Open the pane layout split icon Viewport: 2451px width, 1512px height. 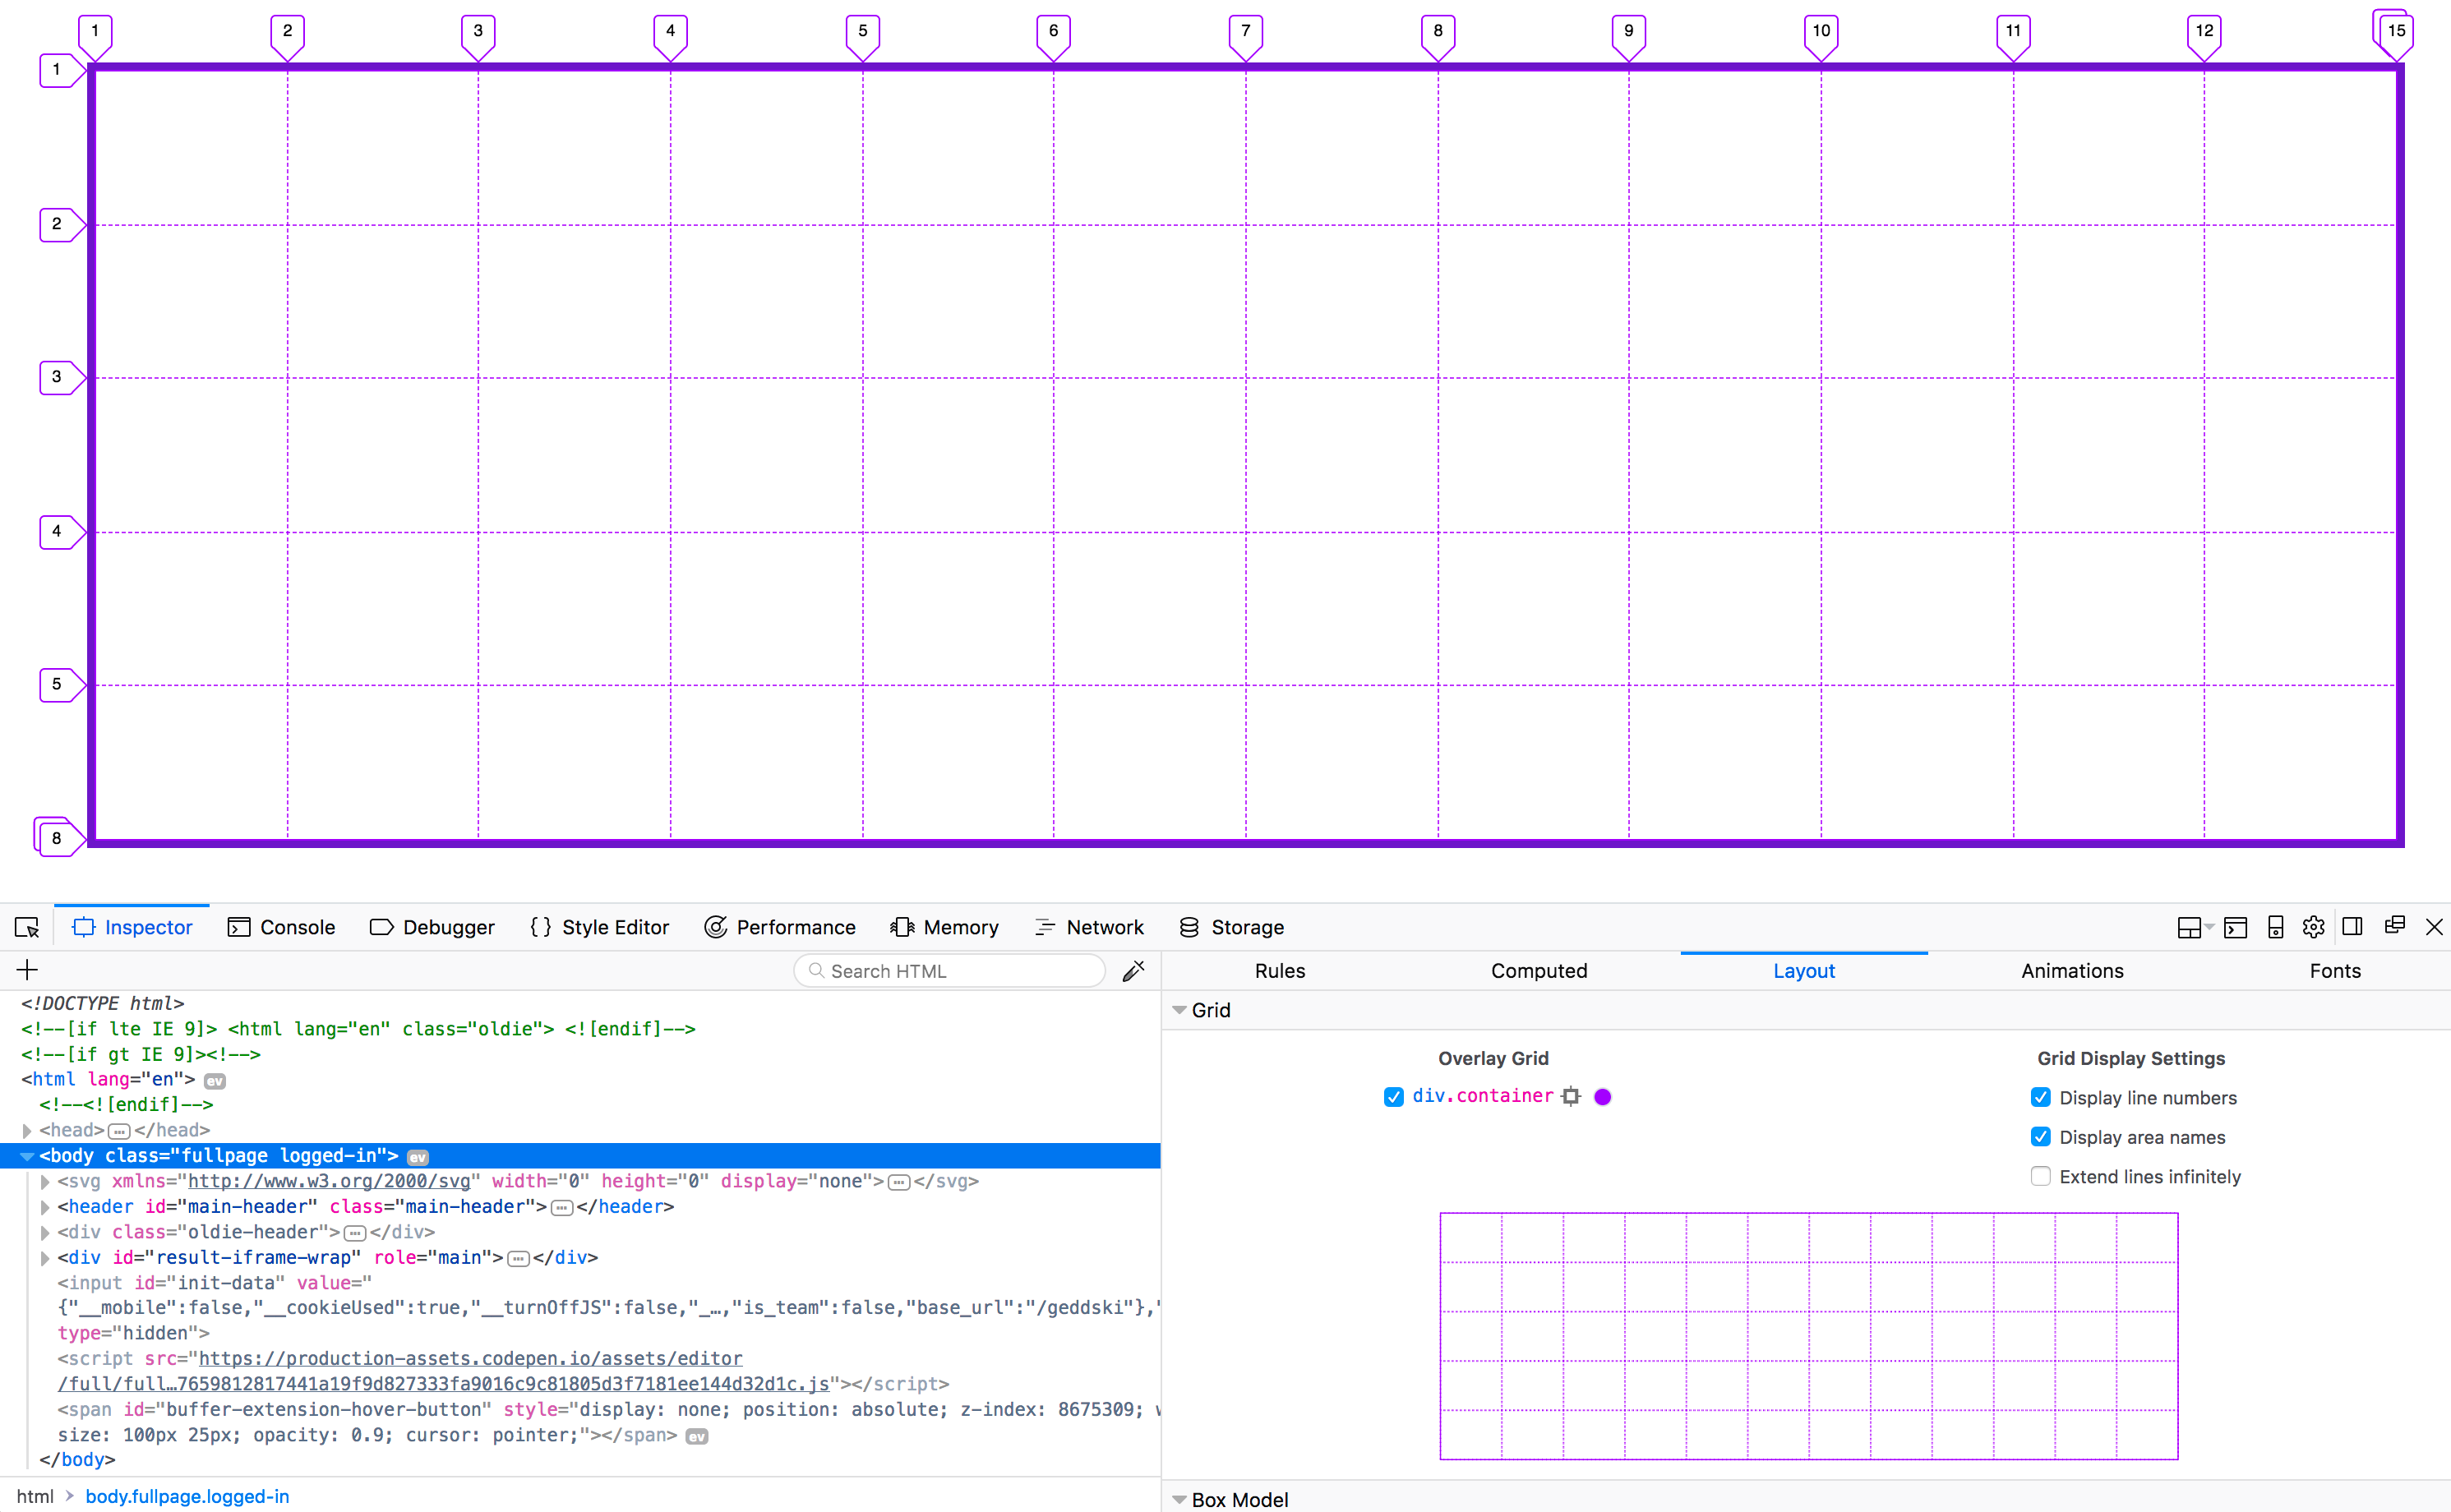(x=2188, y=927)
